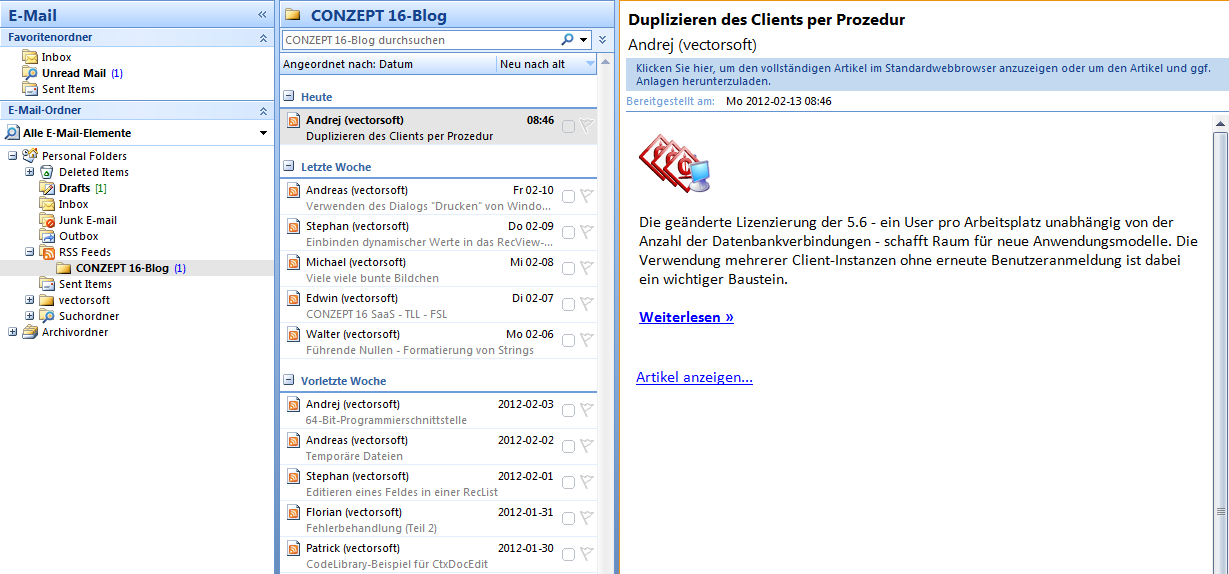
Task: Click the follow-up flag on Stephan's Do 02-09 message
Action: click(587, 233)
